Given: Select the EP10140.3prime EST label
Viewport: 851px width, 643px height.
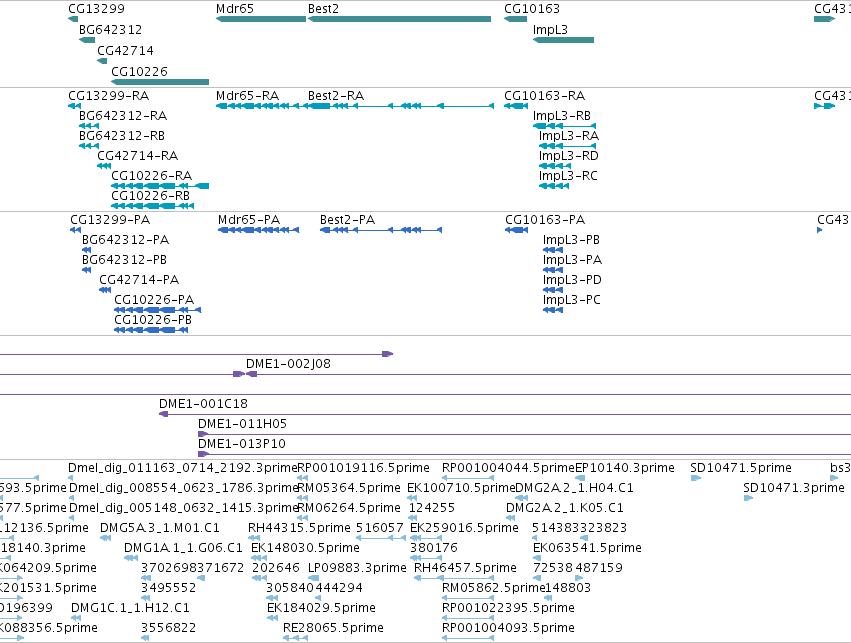Looking at the screenshot, I should [625, 468].
